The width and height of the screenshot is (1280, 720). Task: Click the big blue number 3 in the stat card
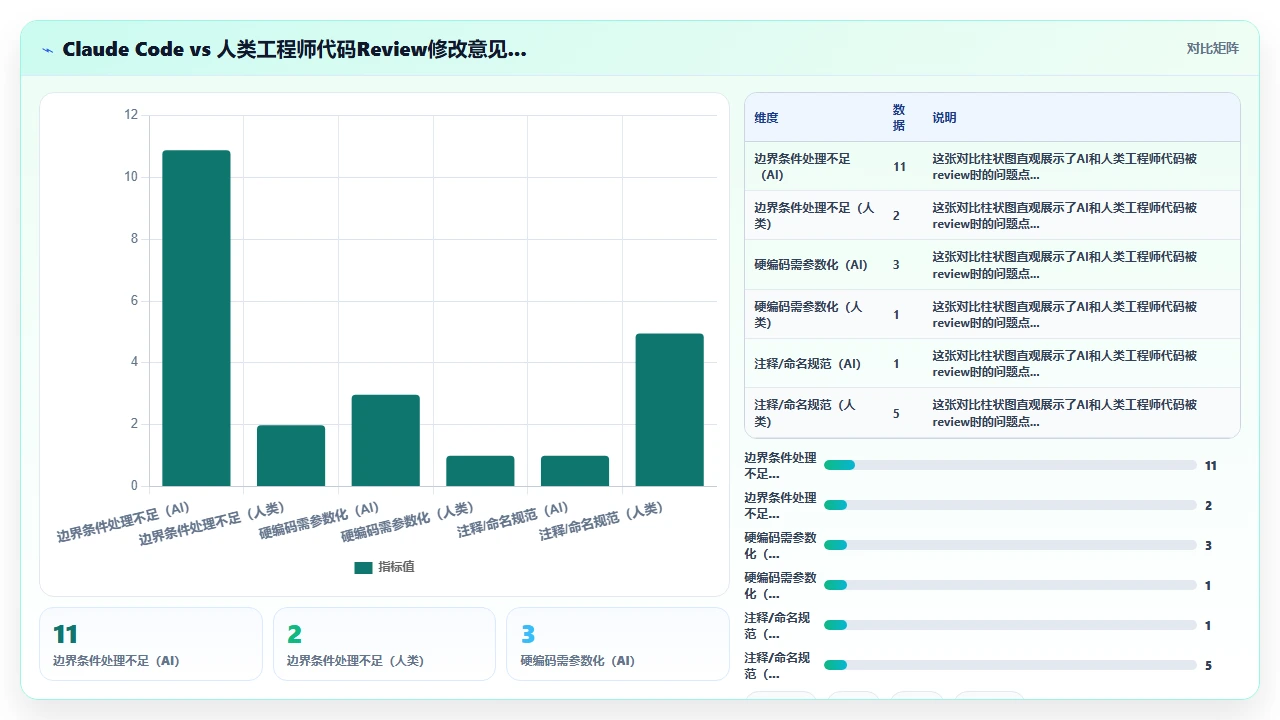[x=528, y=634]
